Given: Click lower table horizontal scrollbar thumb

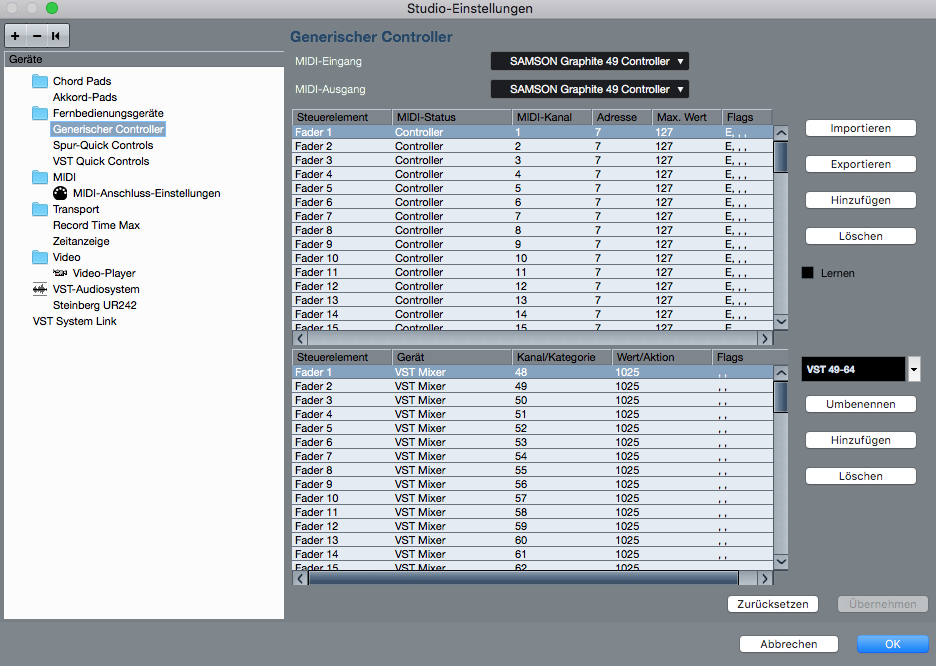Looking at the screenshot, I should click(524, 578).
